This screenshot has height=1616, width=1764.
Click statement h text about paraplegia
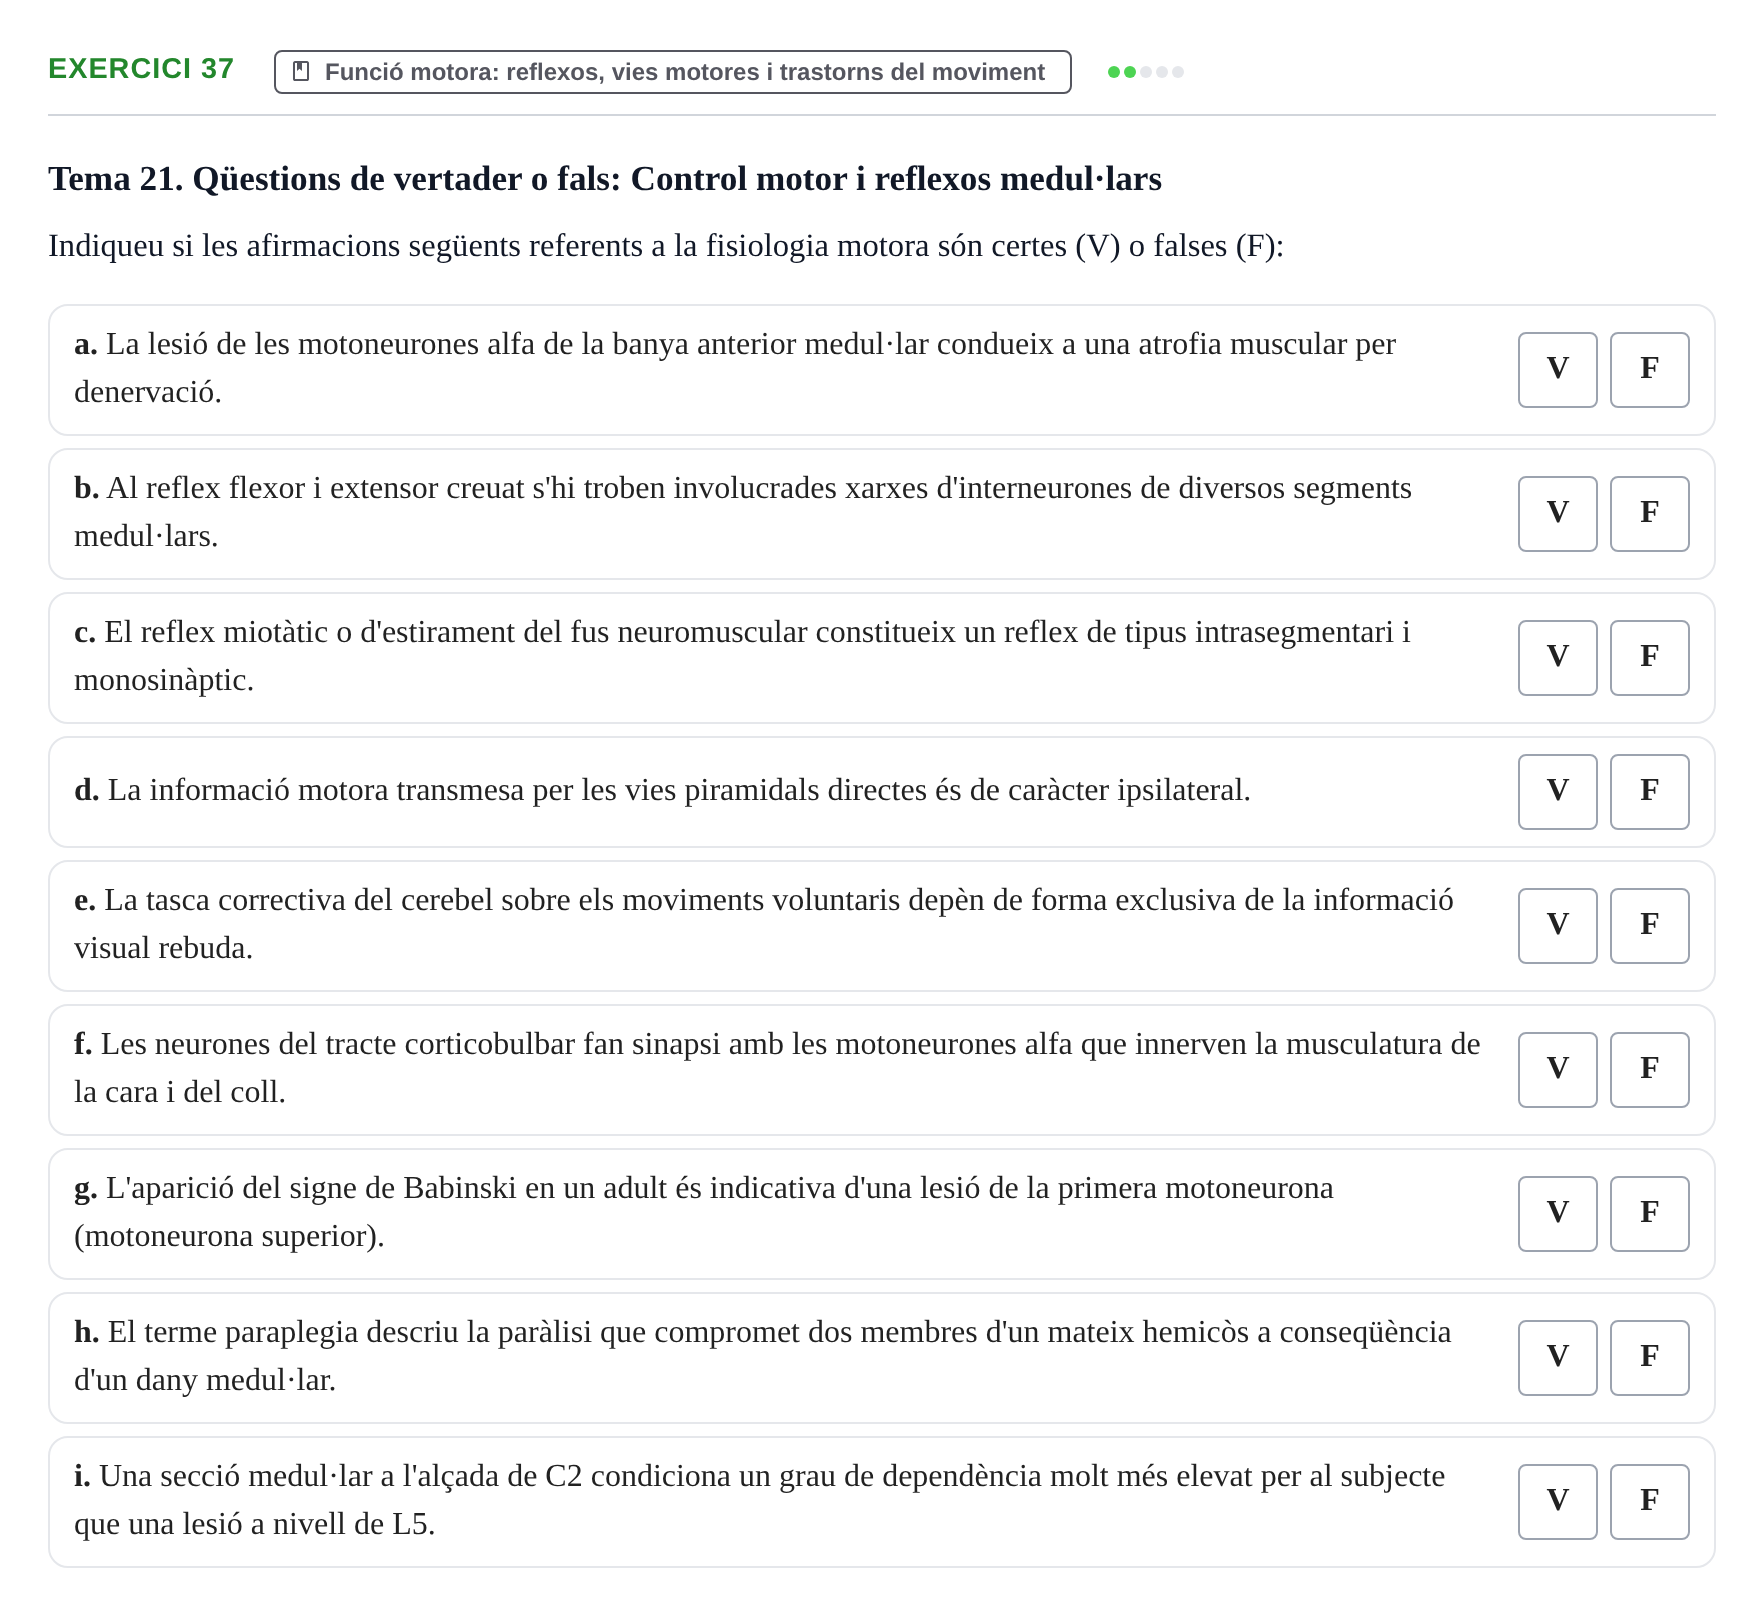pyautogui.click(x=763, y=1356)
